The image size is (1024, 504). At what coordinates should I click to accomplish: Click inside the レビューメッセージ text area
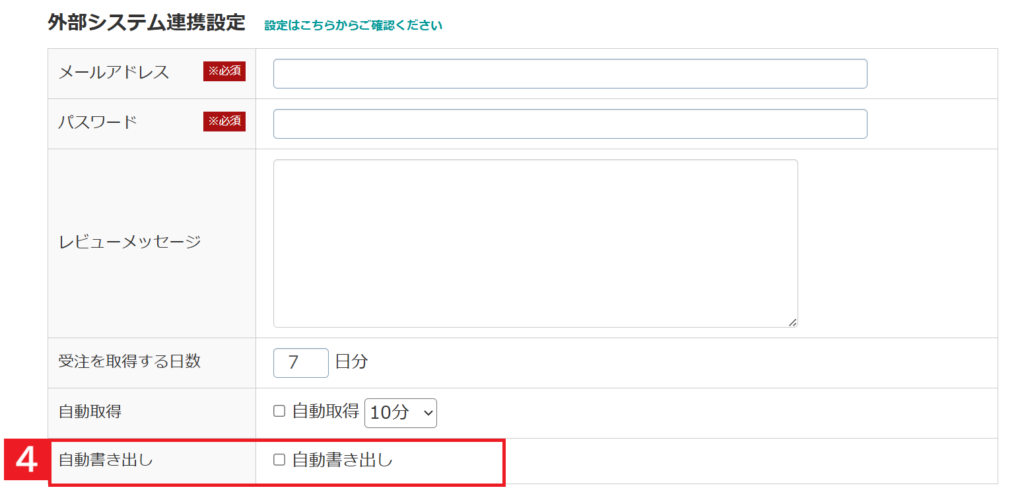tap(535, 243)
